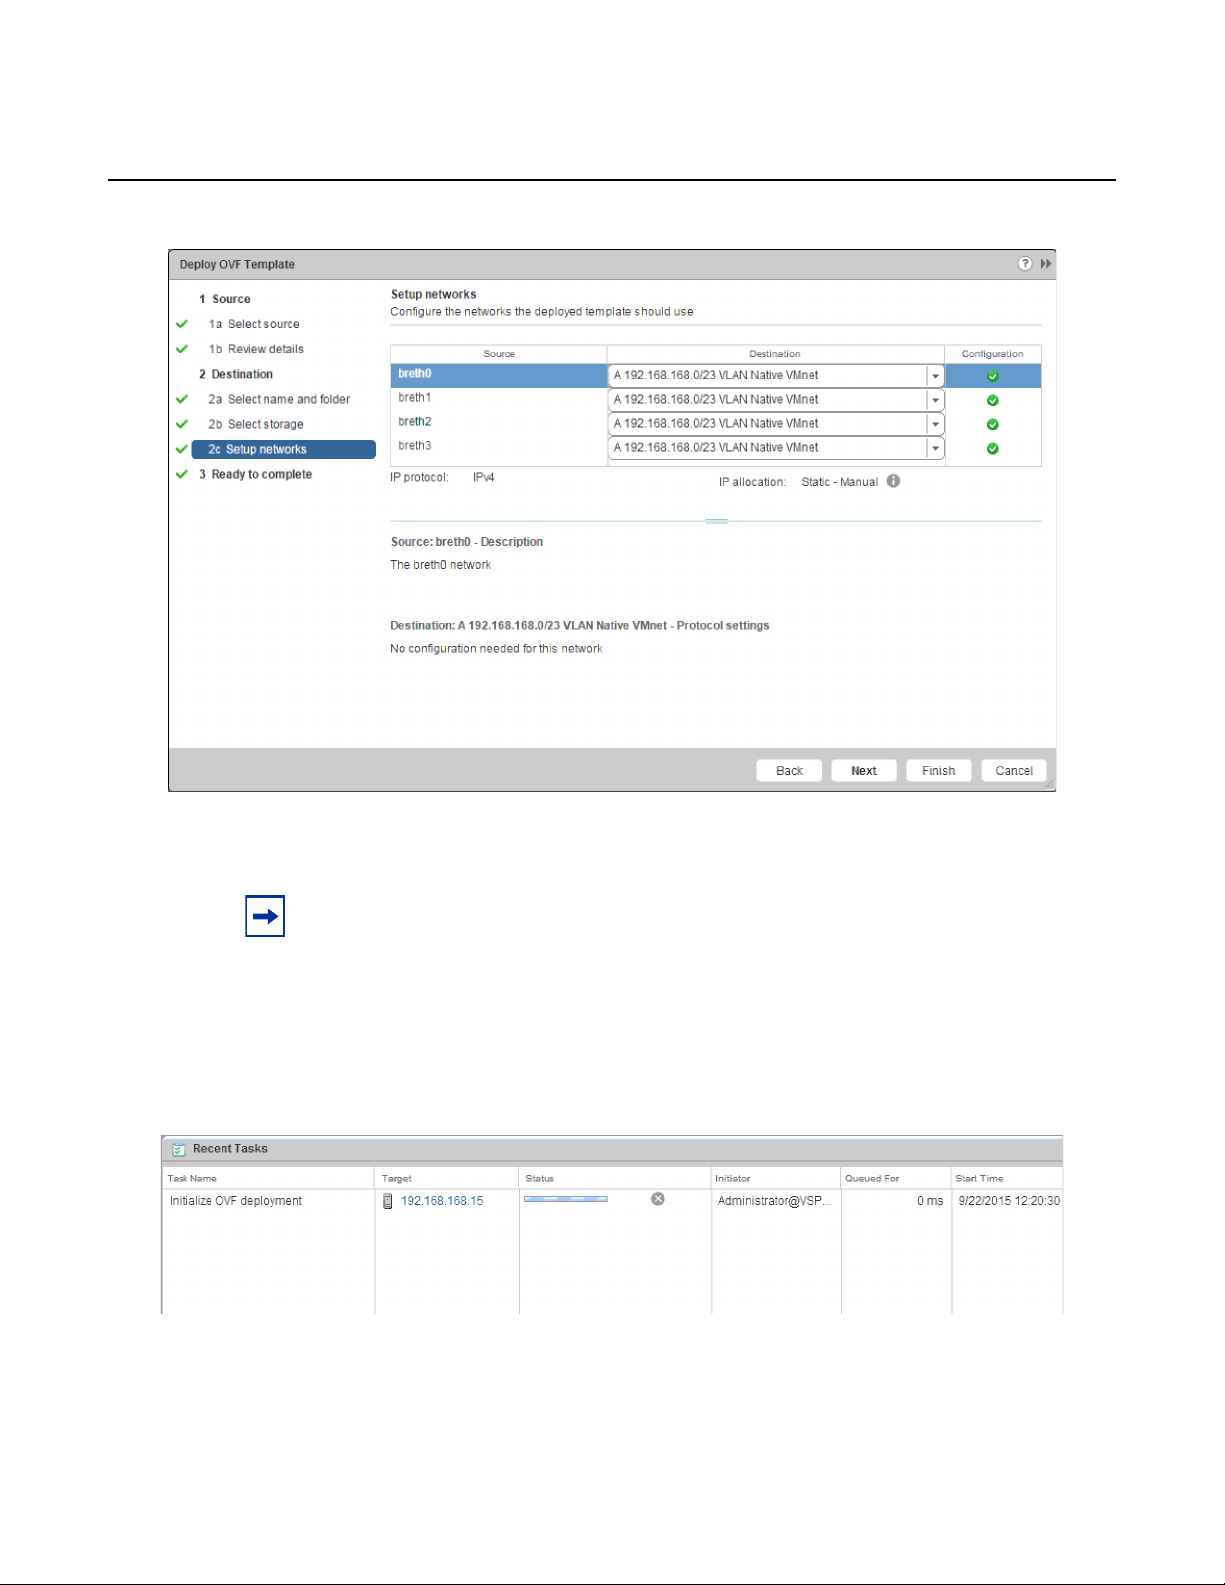Click the checkmark beside 2b Select storage
1225x1585 pixels.
coord(182,424)
